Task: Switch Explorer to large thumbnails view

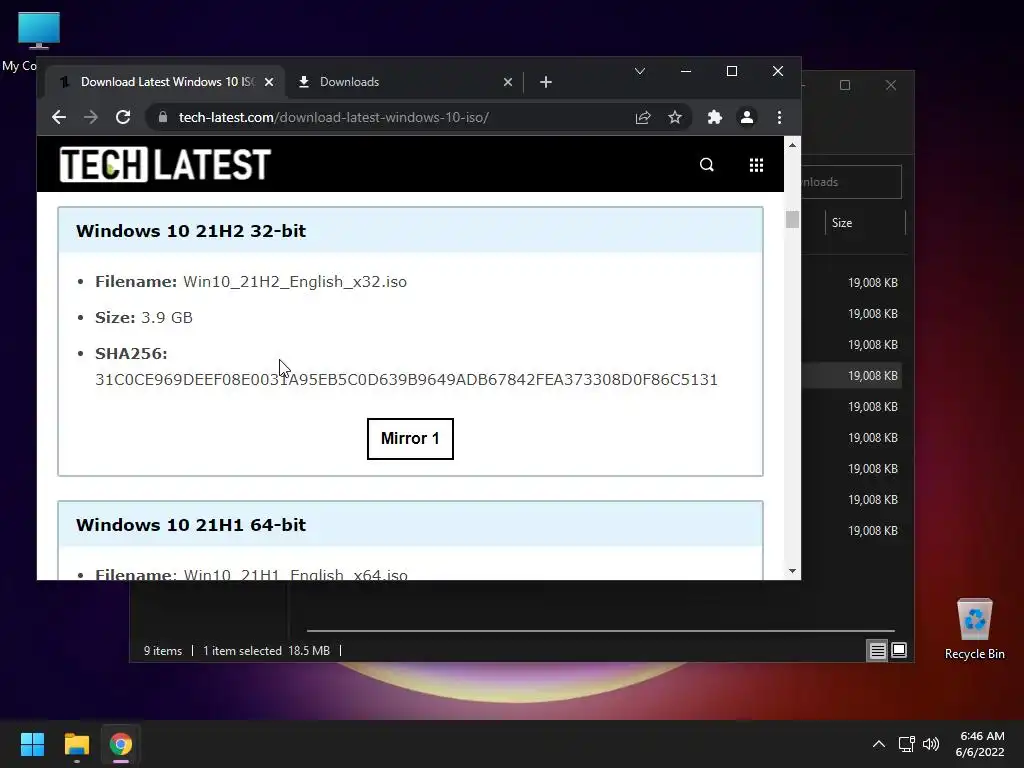Action: (899, 650)
